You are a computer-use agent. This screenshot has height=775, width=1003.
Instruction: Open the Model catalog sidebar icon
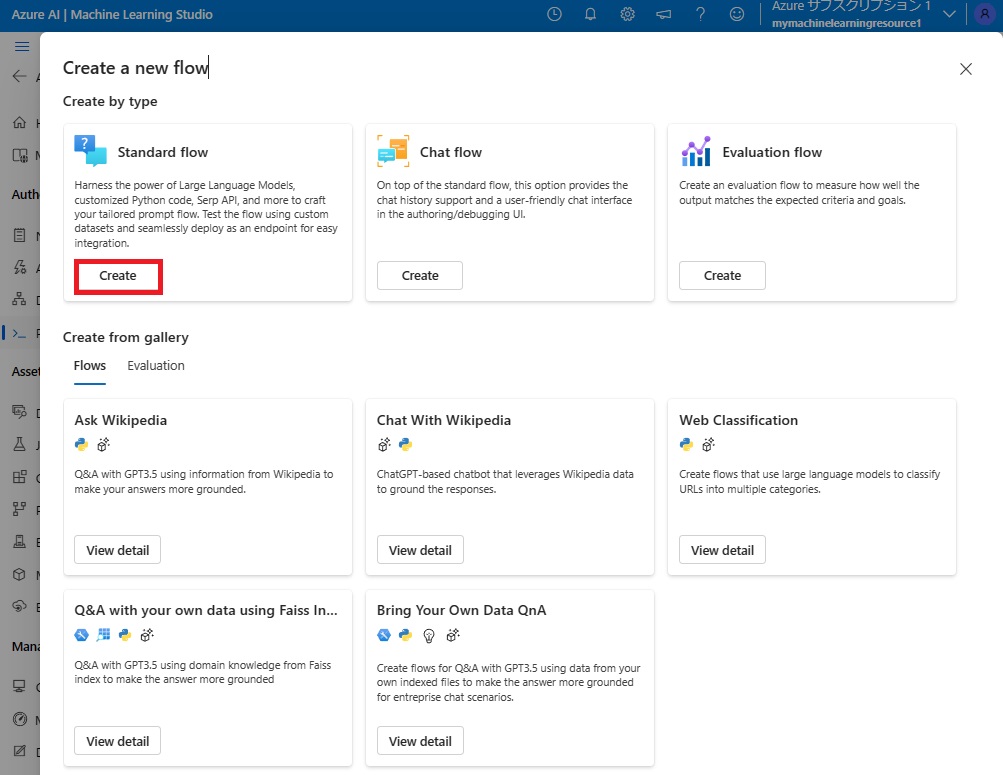click(20, 155)
